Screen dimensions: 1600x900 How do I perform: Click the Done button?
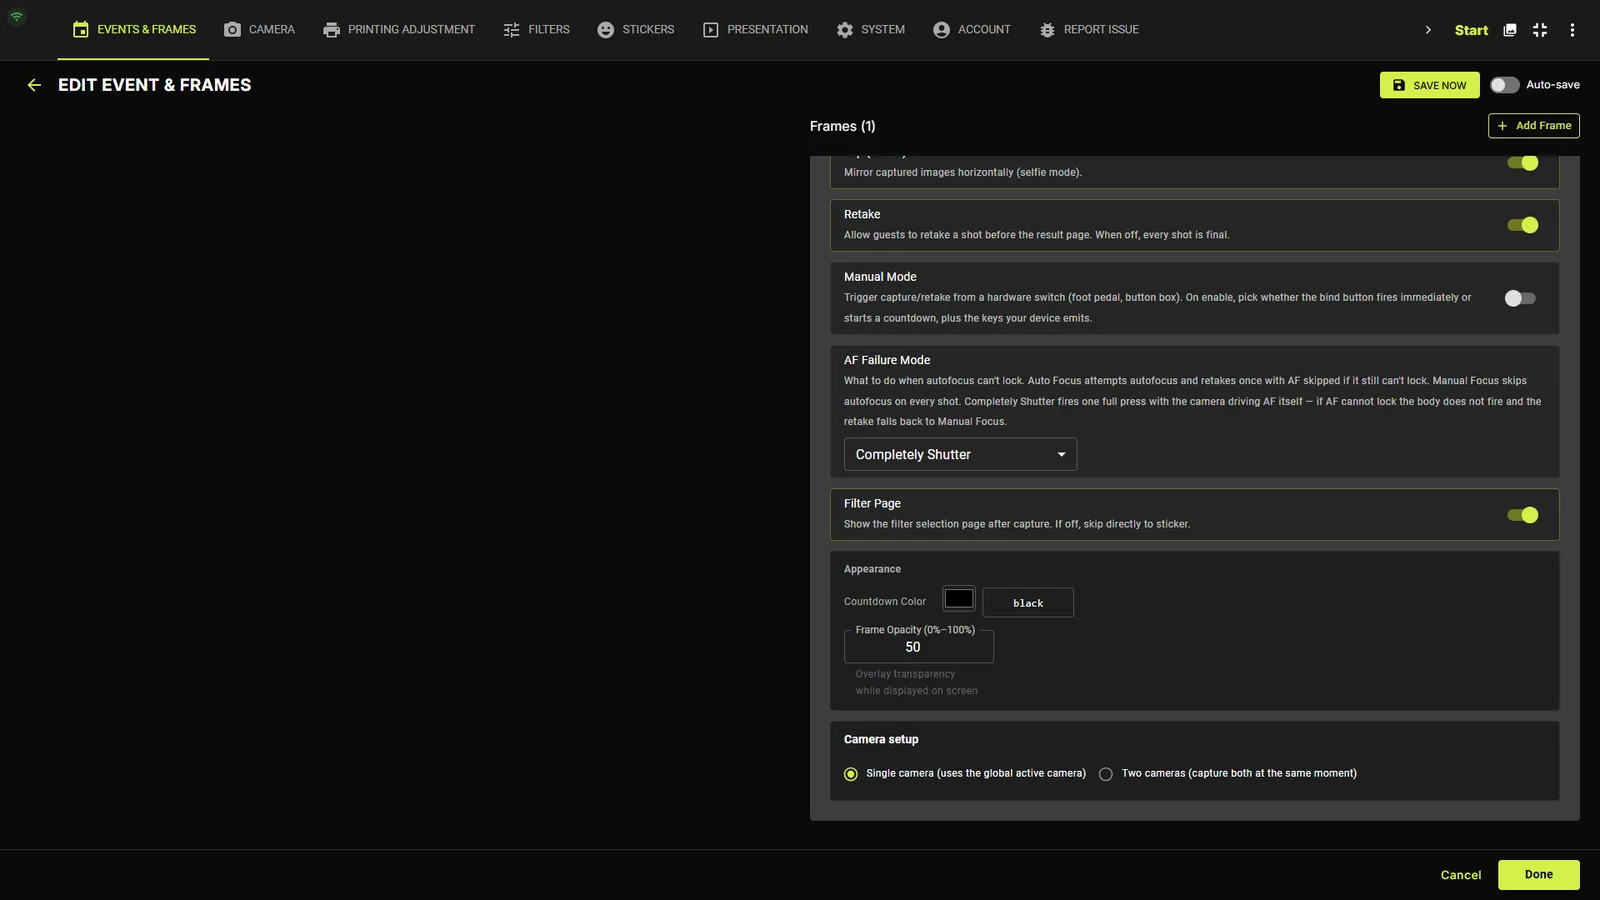pyautogui.click(x=1538, y=875)
